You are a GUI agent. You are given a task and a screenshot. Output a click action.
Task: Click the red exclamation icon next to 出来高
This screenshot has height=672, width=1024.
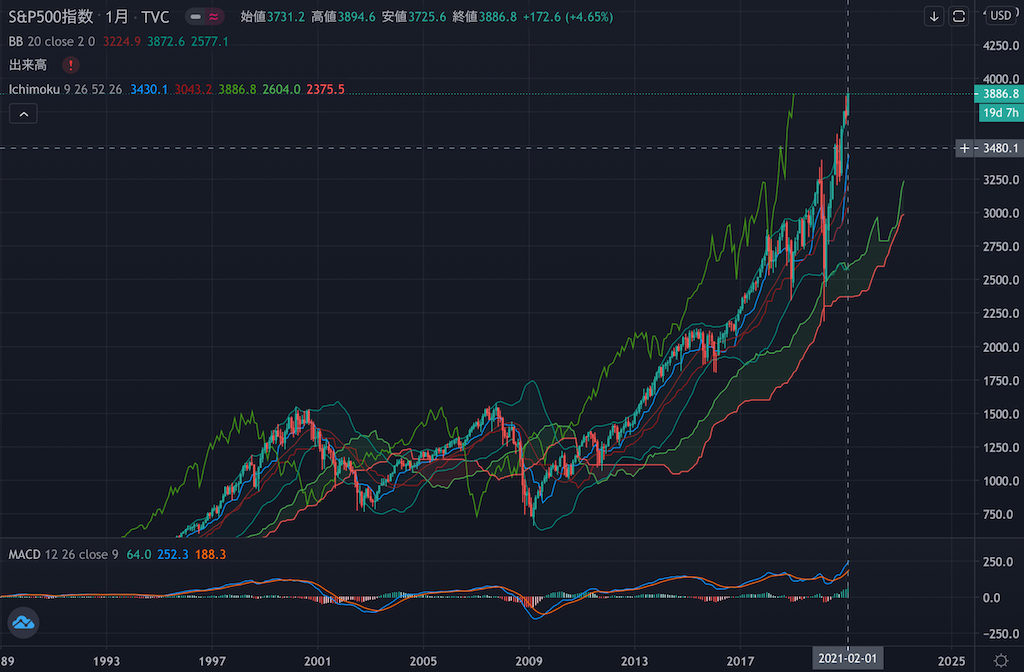(x=71, y=65)
